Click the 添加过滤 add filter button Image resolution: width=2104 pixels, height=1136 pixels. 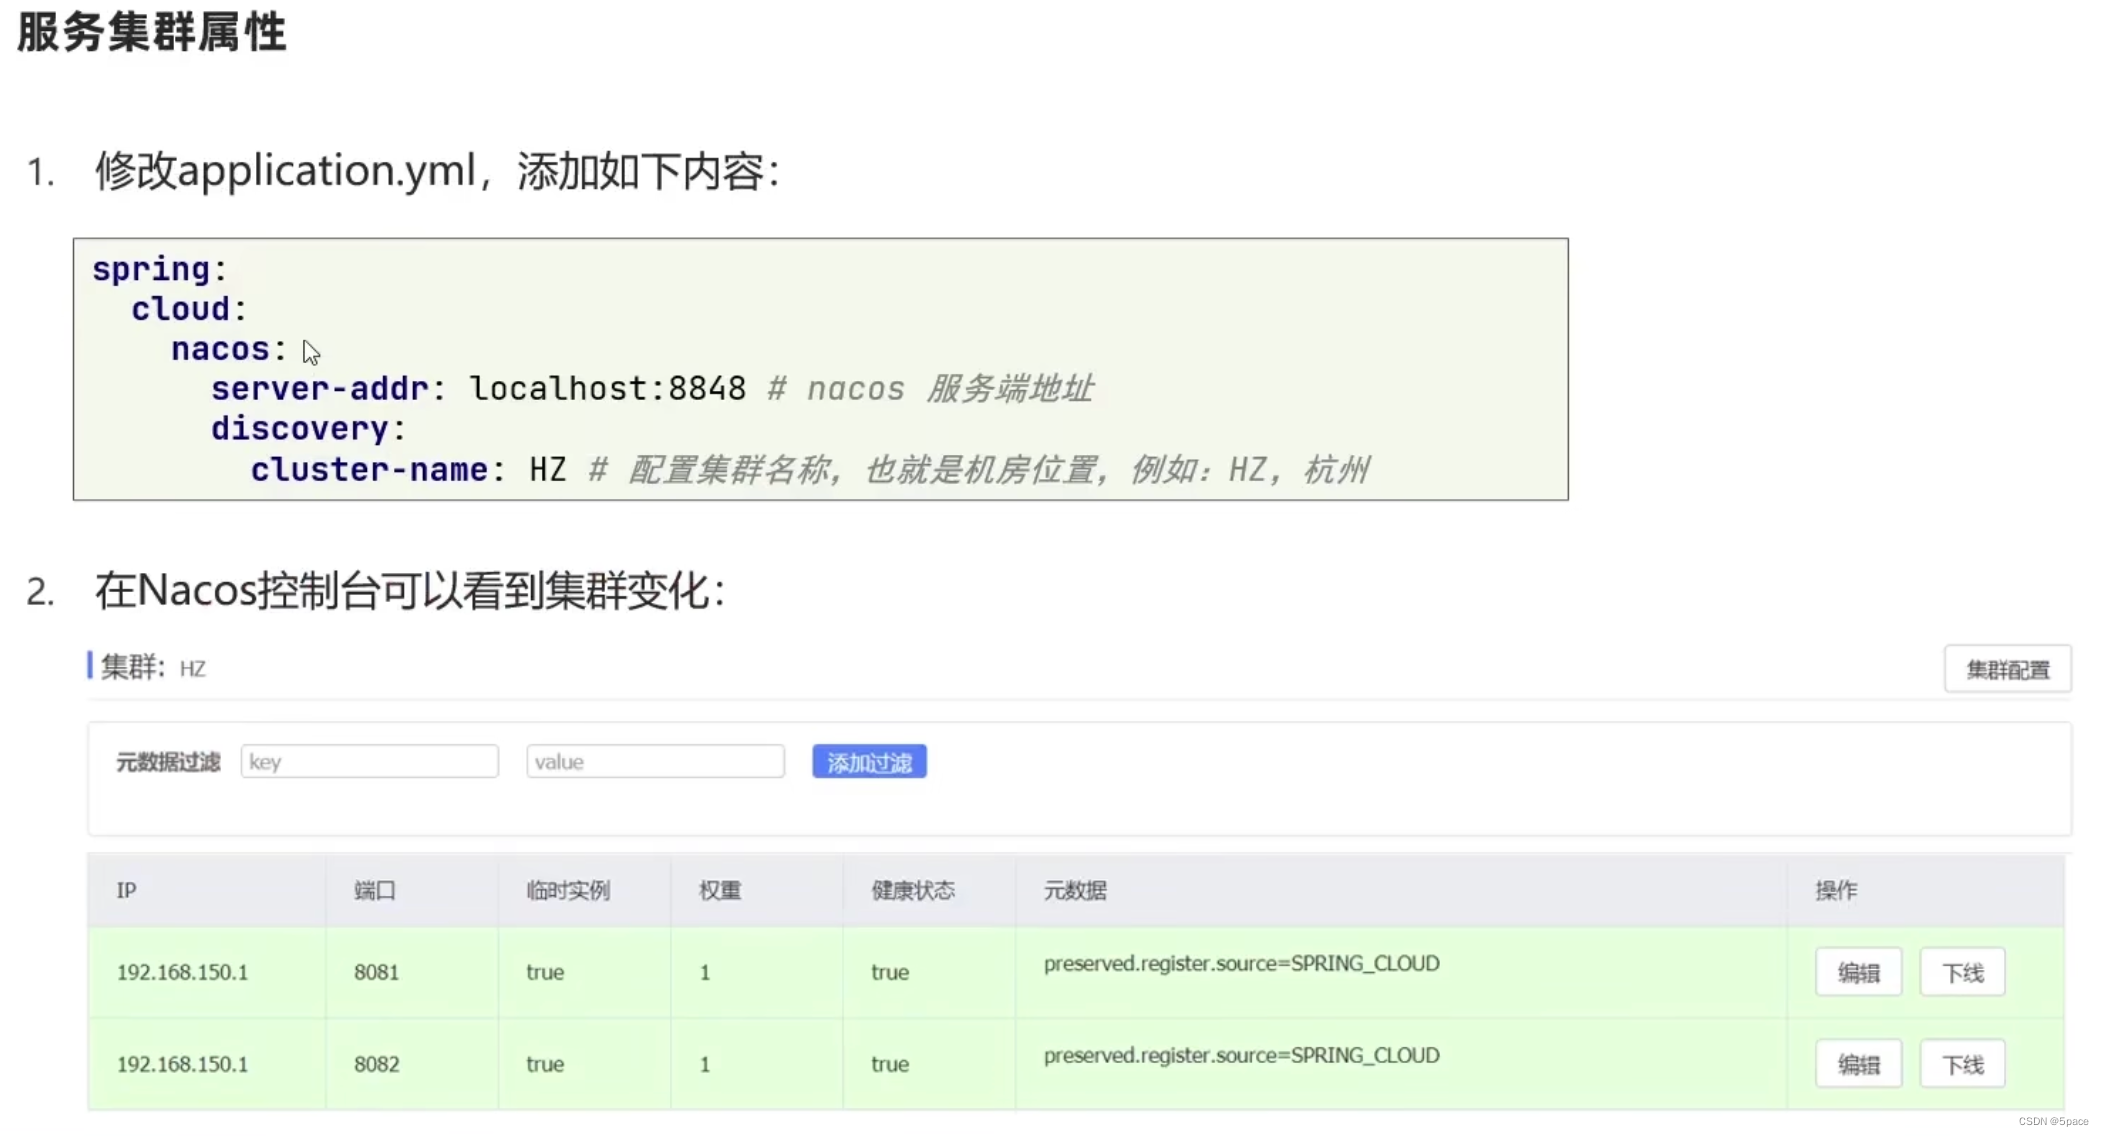click(x=869, y=762)
